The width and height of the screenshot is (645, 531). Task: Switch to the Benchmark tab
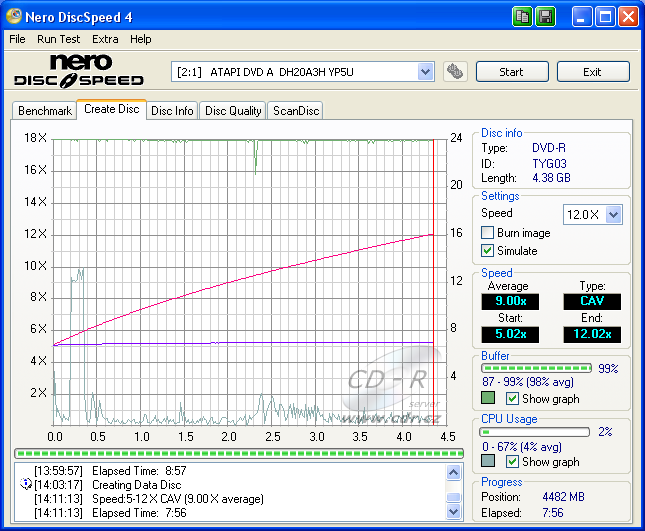pyautogui.click(x=45, y=111)
